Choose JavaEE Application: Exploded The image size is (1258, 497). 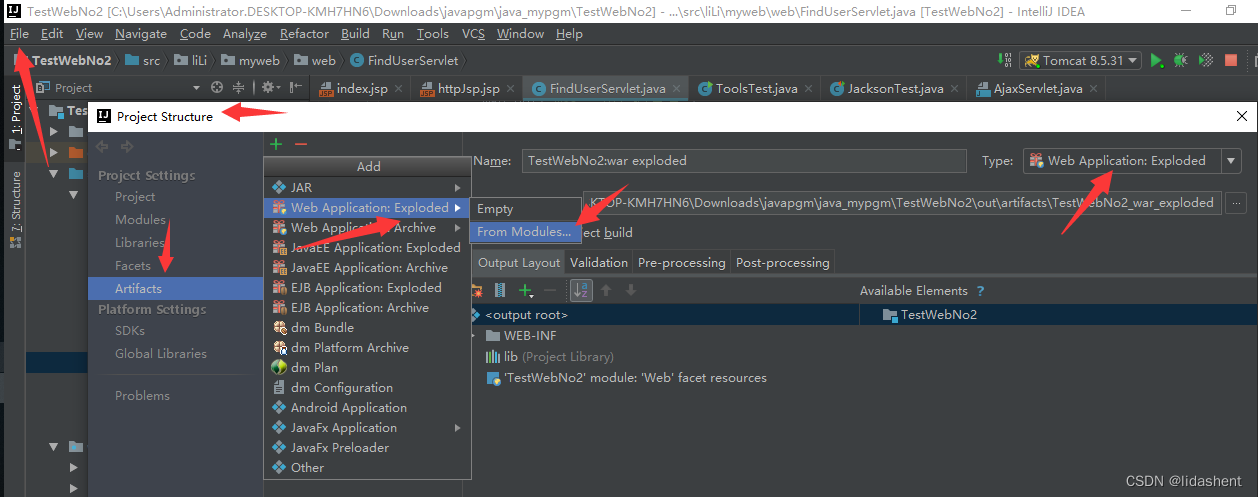tap(367, 247)
